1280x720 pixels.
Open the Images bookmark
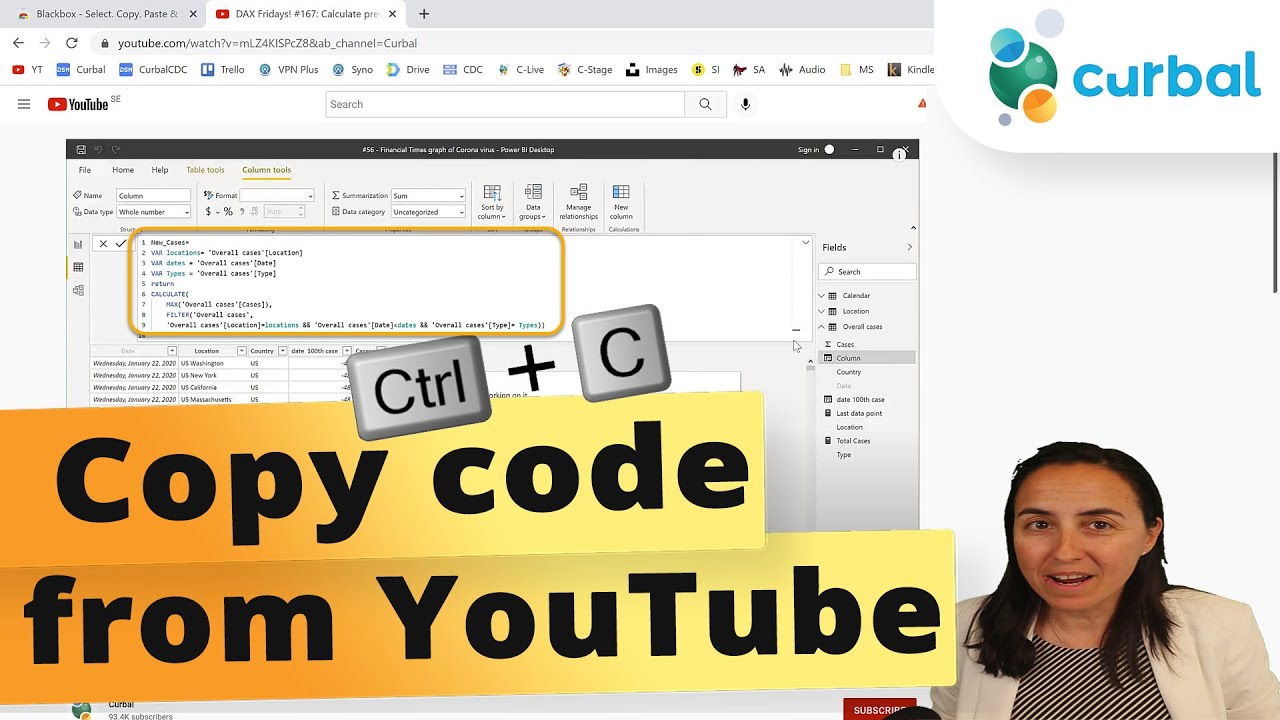point(652,70)
